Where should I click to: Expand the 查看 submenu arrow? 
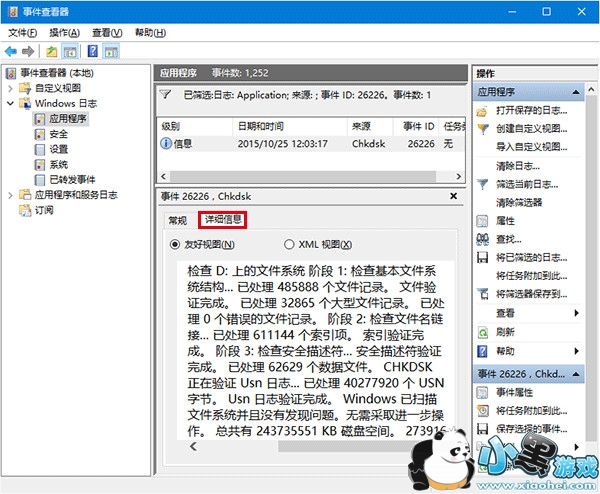click(576, 313)
